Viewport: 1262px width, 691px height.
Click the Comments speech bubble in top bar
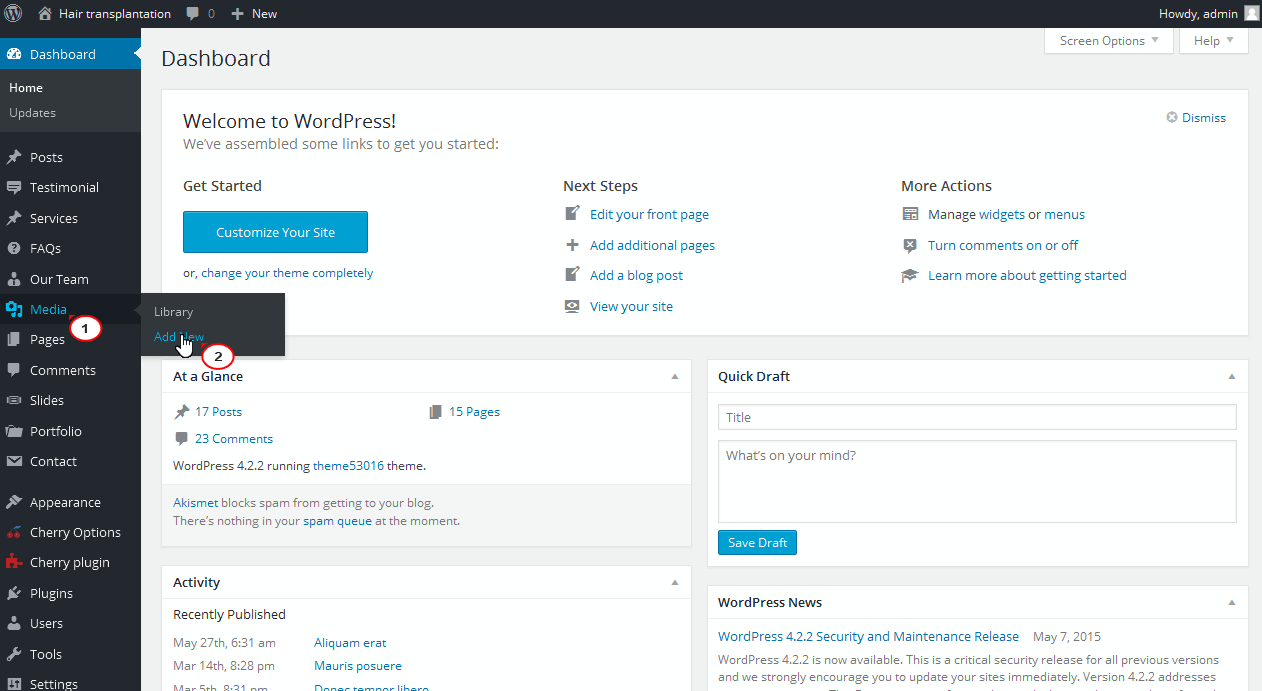(x=191, y=13)
